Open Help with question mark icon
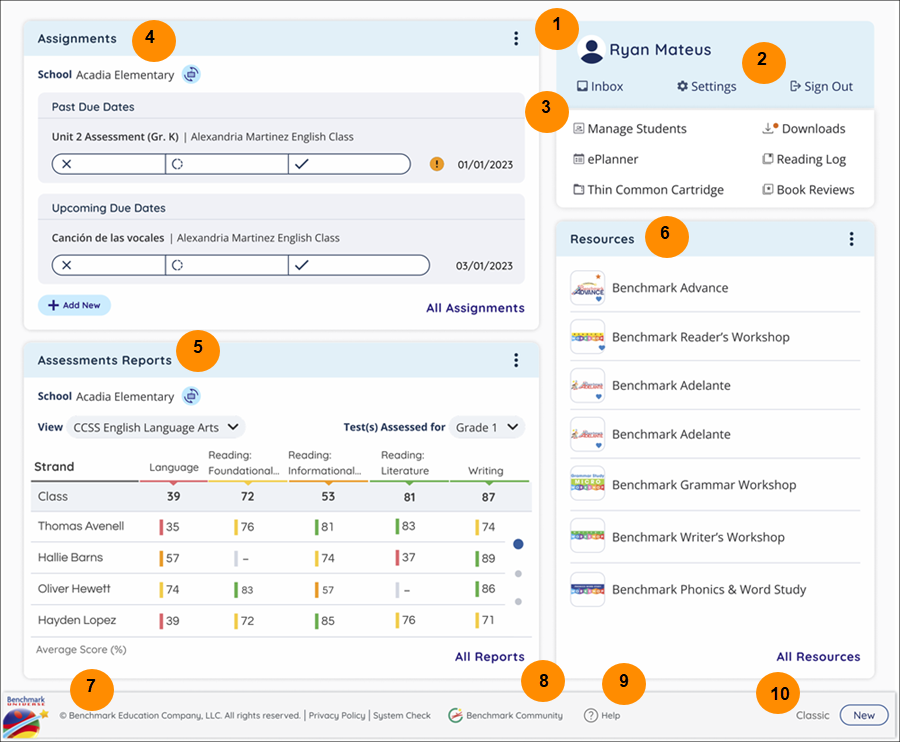The height and width of the screenshot is (742, 900). [x=602, y=716]
